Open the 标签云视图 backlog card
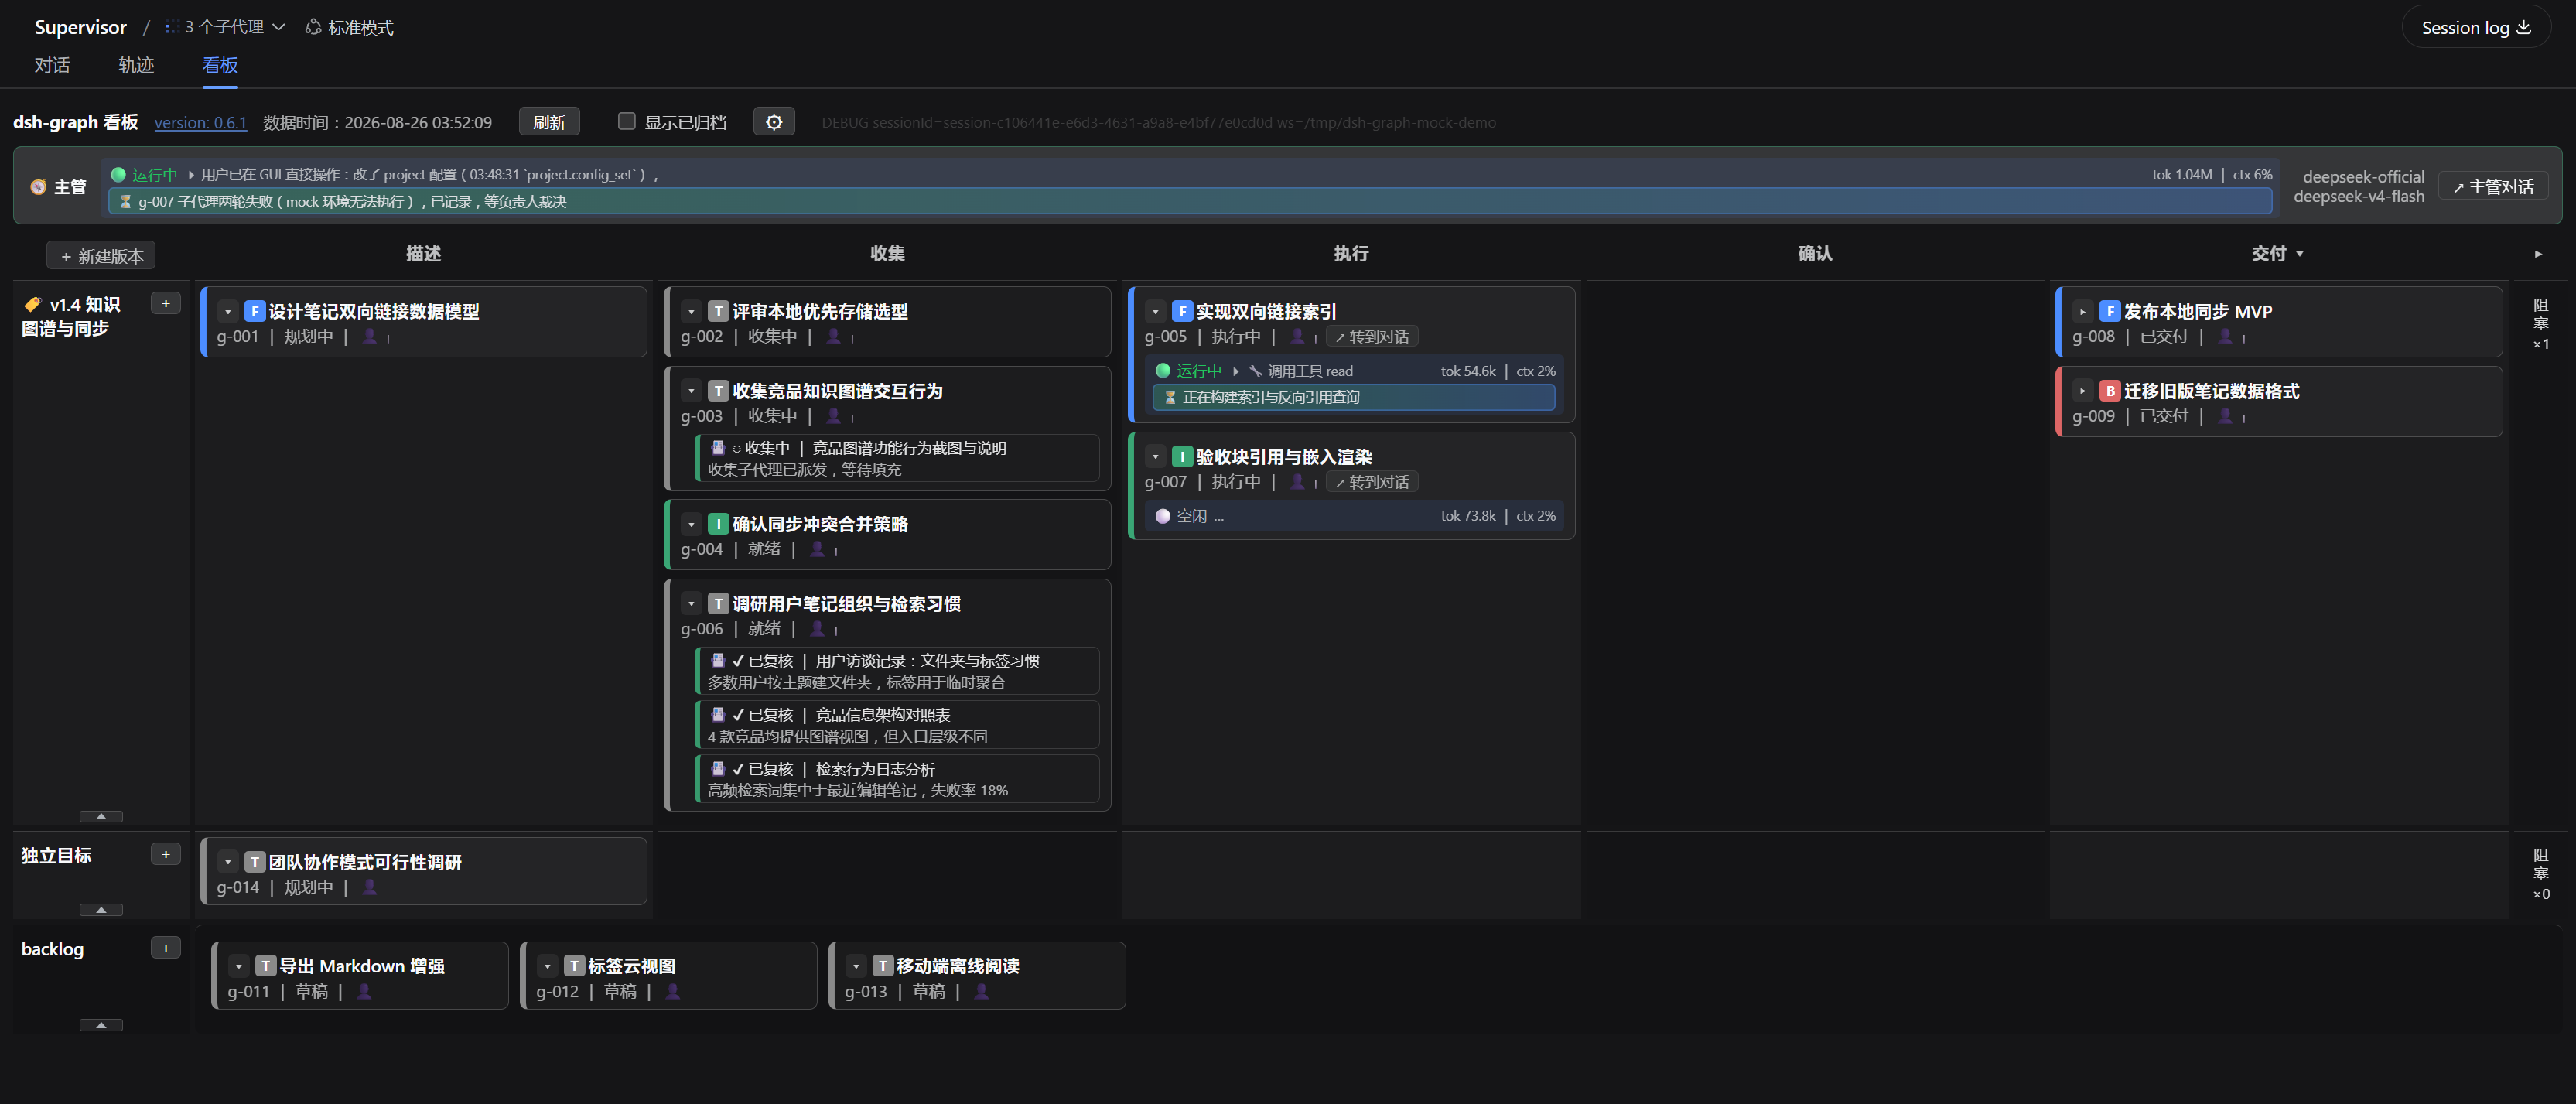This screenshot has height=1104, width=2576. 669,976
